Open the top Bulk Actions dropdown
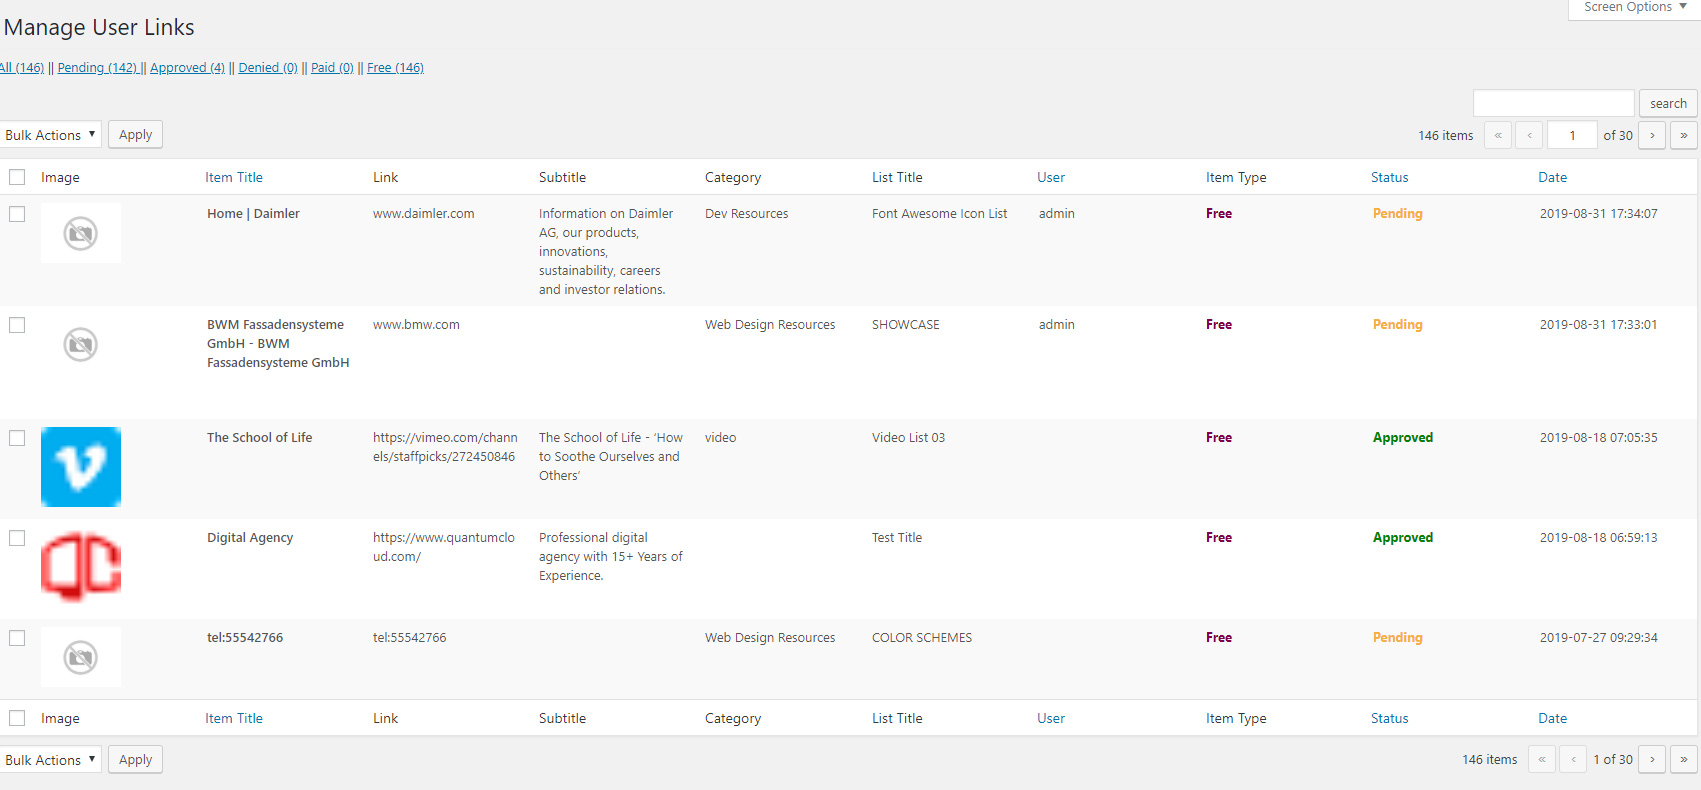 (50, 135)
